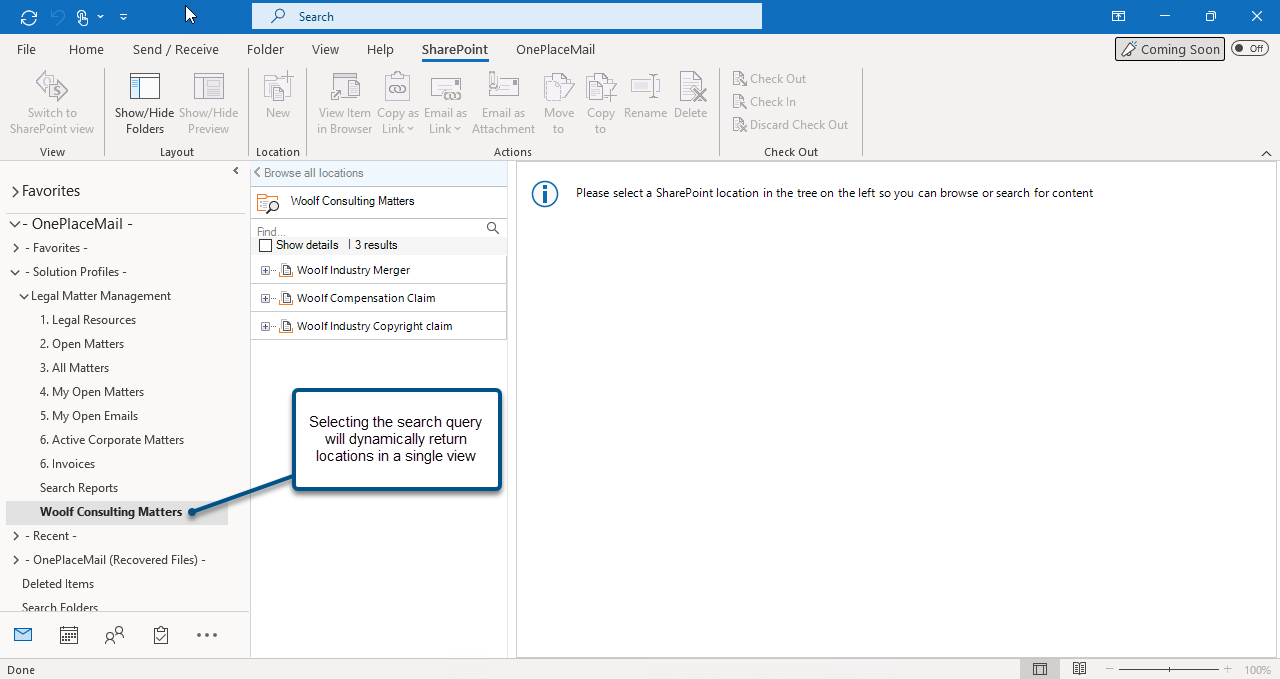
Task: Open Customize Quick Access Toolbar dropdown
Action: pos(123,17)
